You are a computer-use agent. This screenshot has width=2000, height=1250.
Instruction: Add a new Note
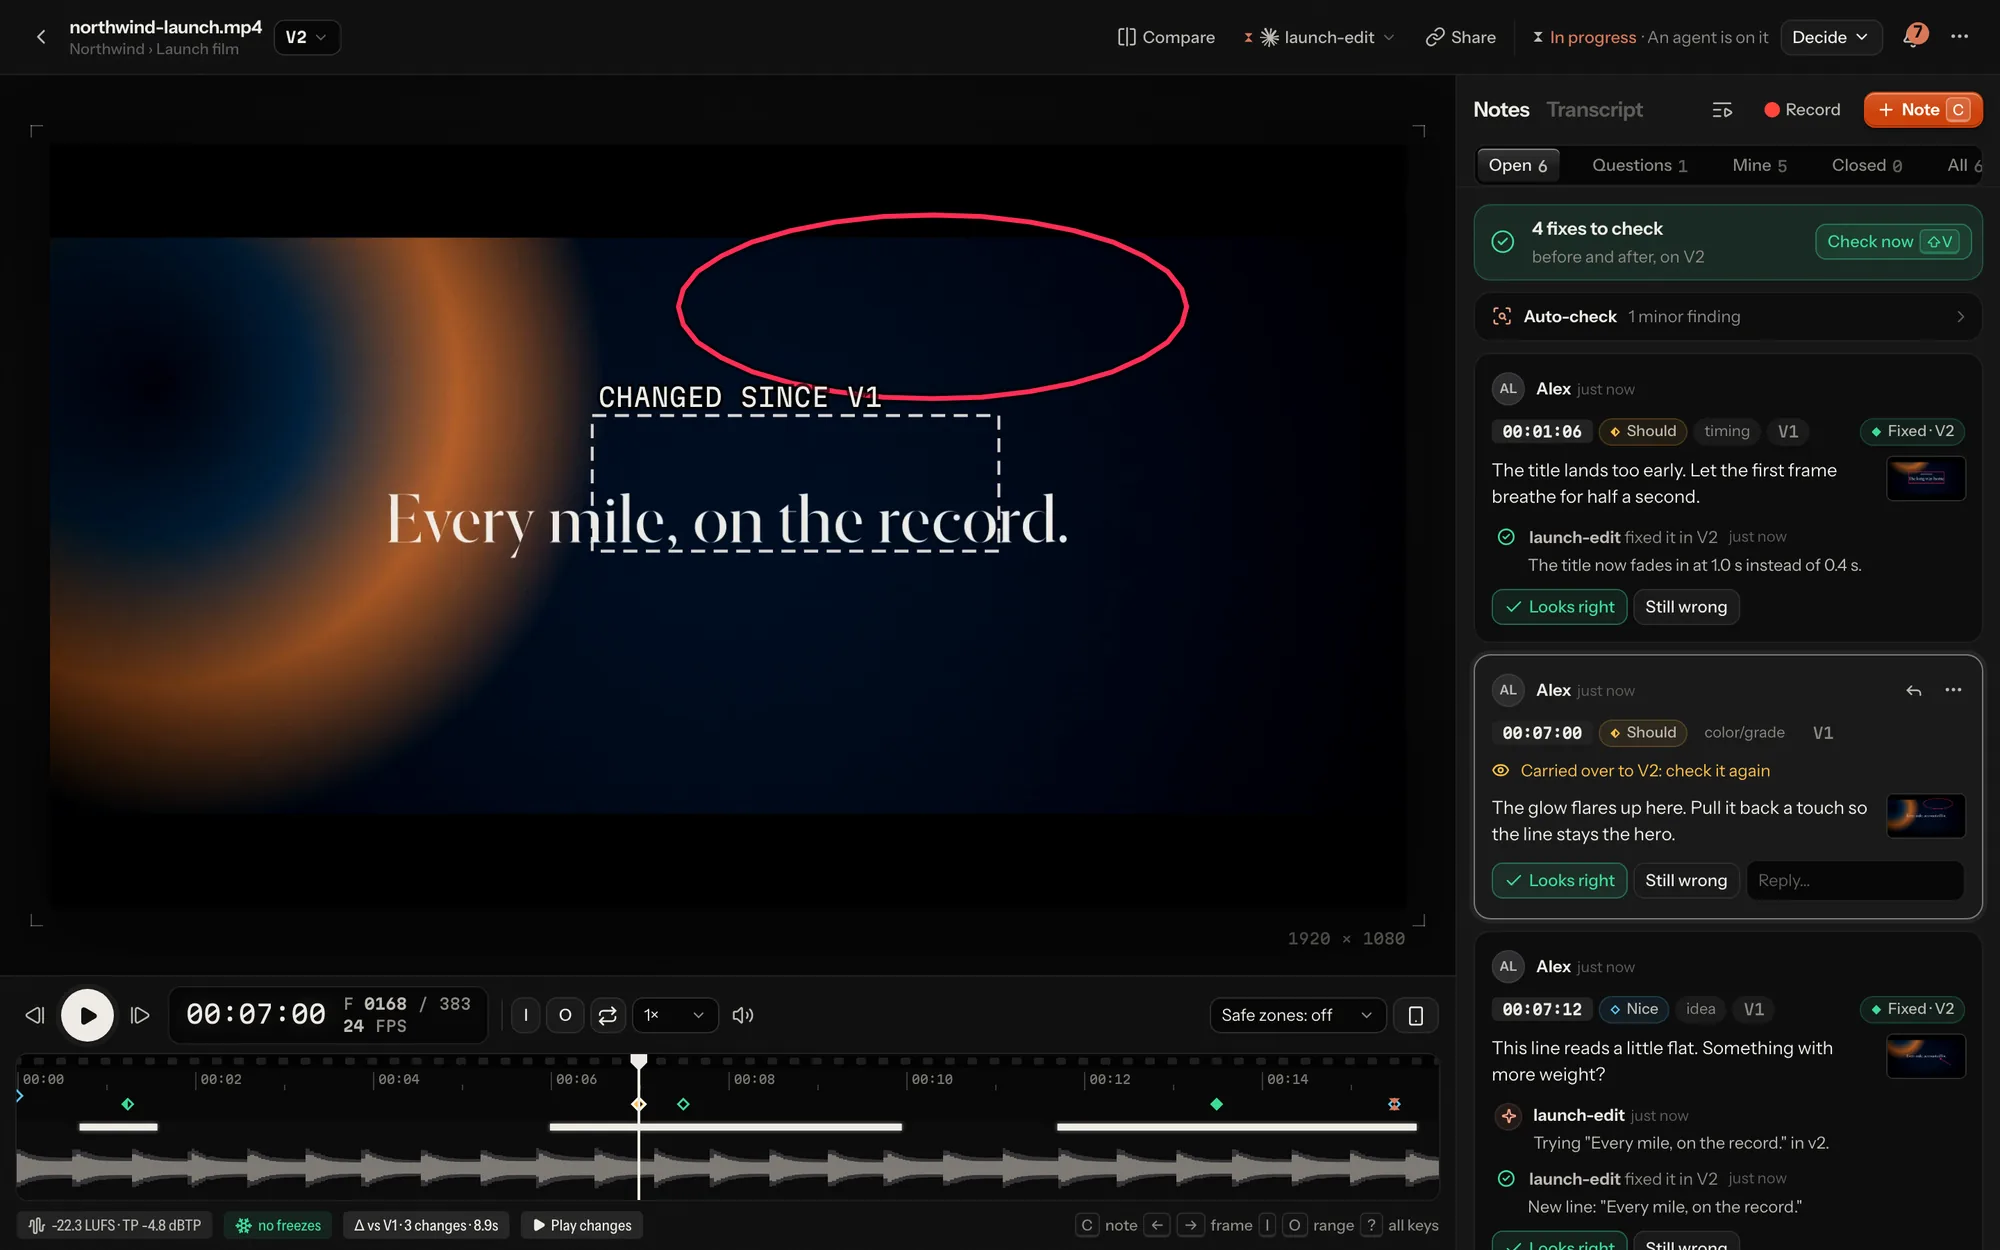tap(1922, 110)
